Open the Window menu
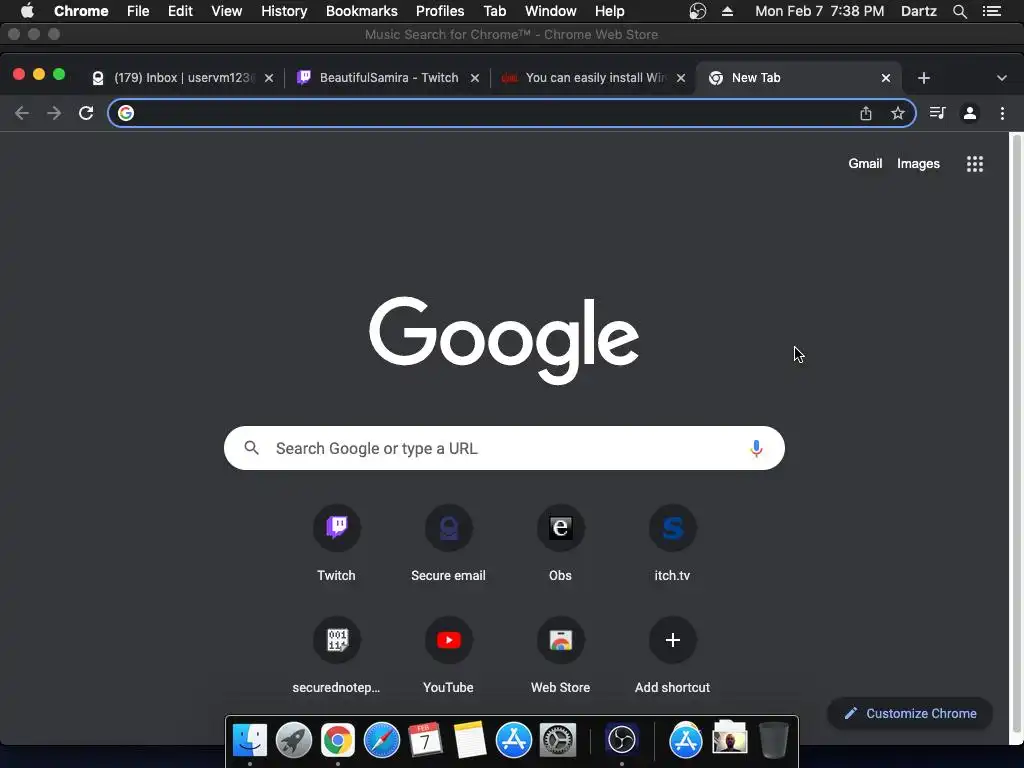The width and height of the screenshot is (1024, 768). (551, 11)
